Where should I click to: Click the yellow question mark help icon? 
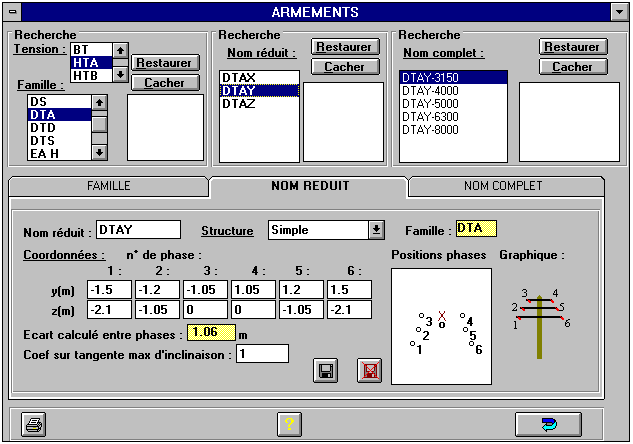coord(288,424)
